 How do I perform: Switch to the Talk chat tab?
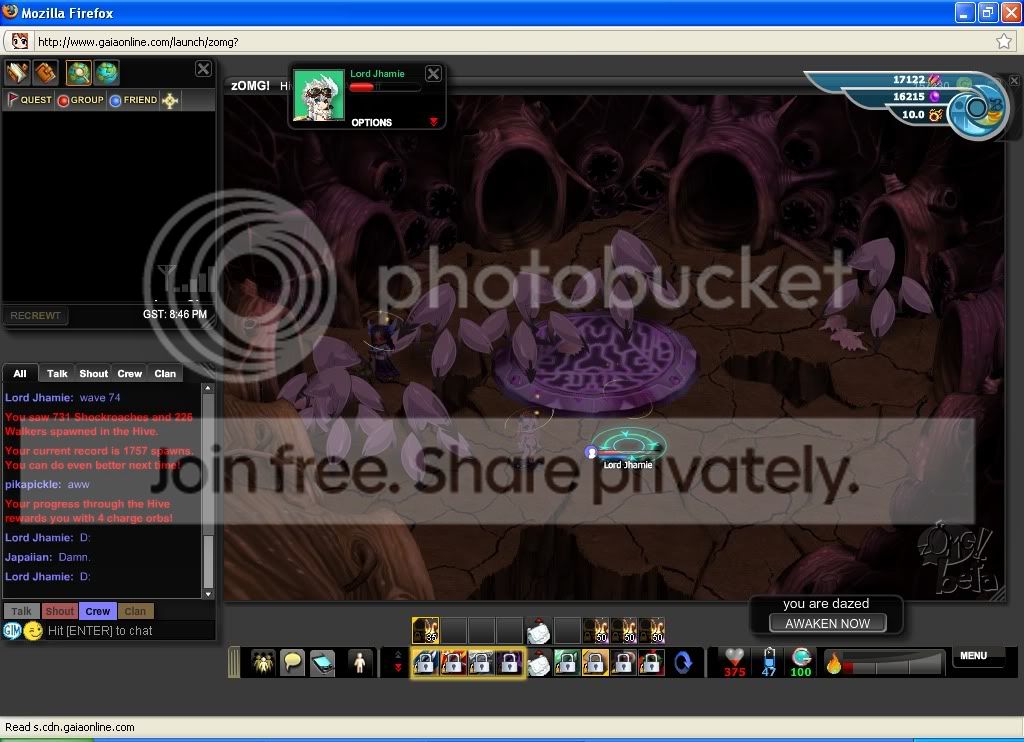(x=57, y=374)
